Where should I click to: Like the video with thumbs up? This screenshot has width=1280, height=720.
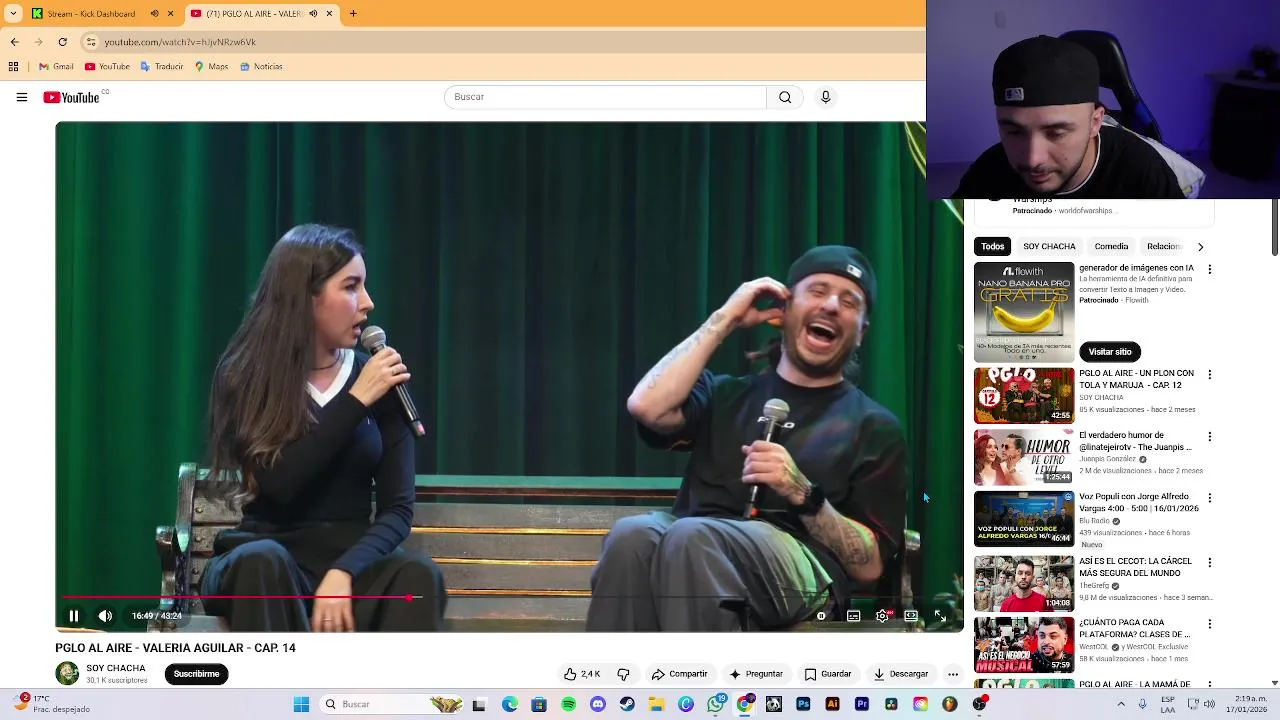(582, 674)
